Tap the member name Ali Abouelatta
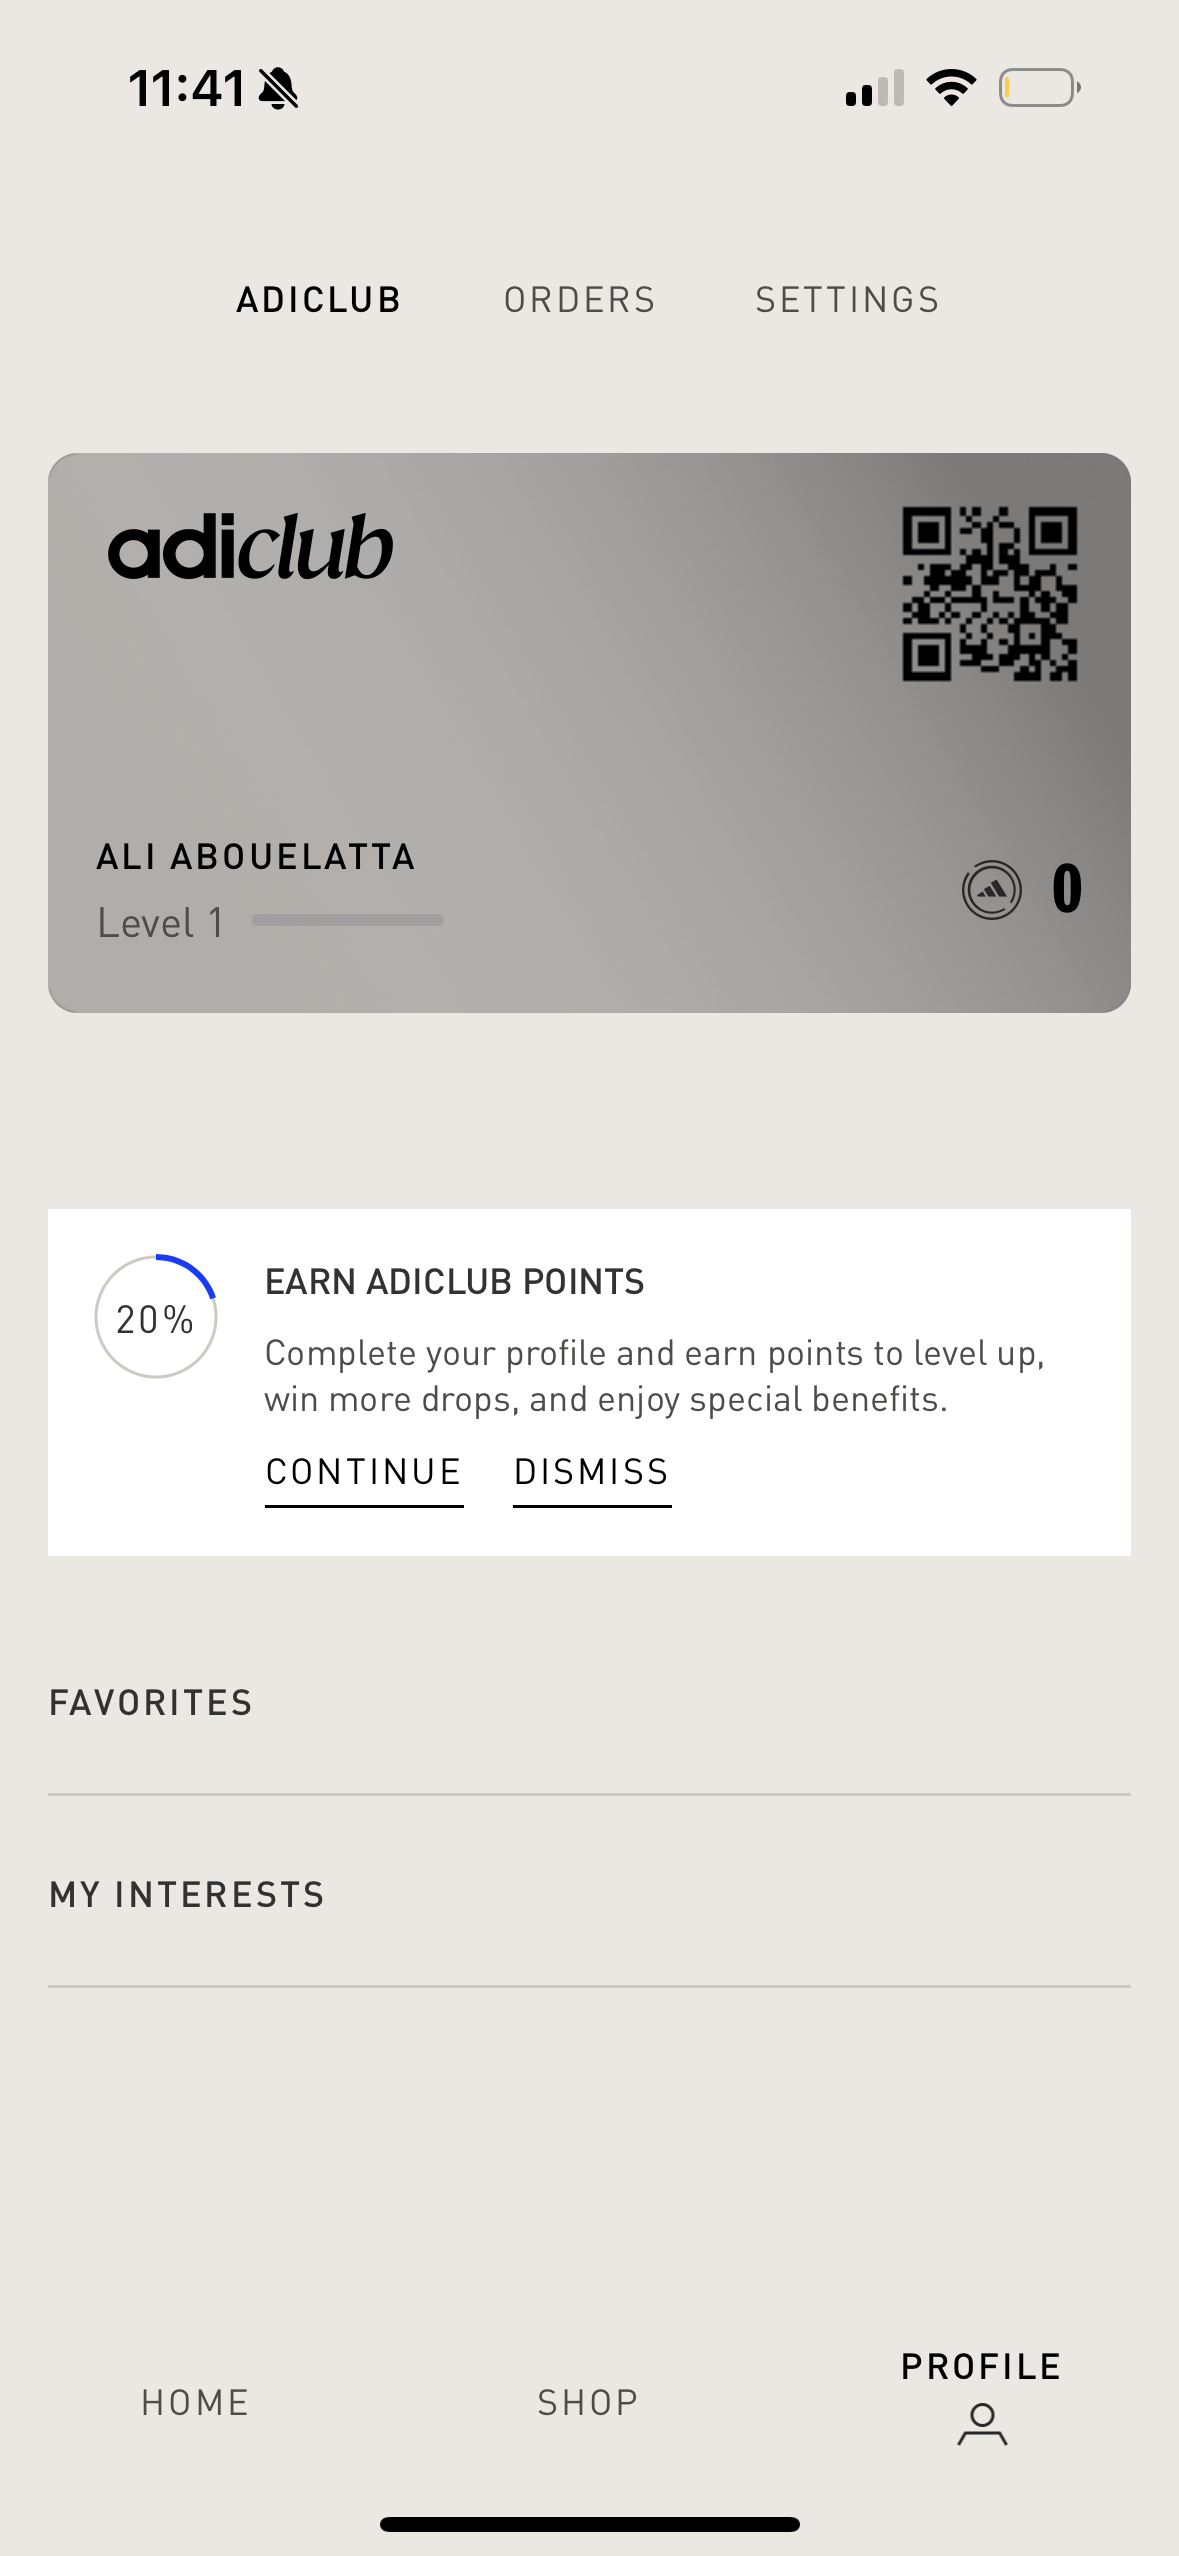The height and width of the screenshot is (2556, 1179). [255, 857]
